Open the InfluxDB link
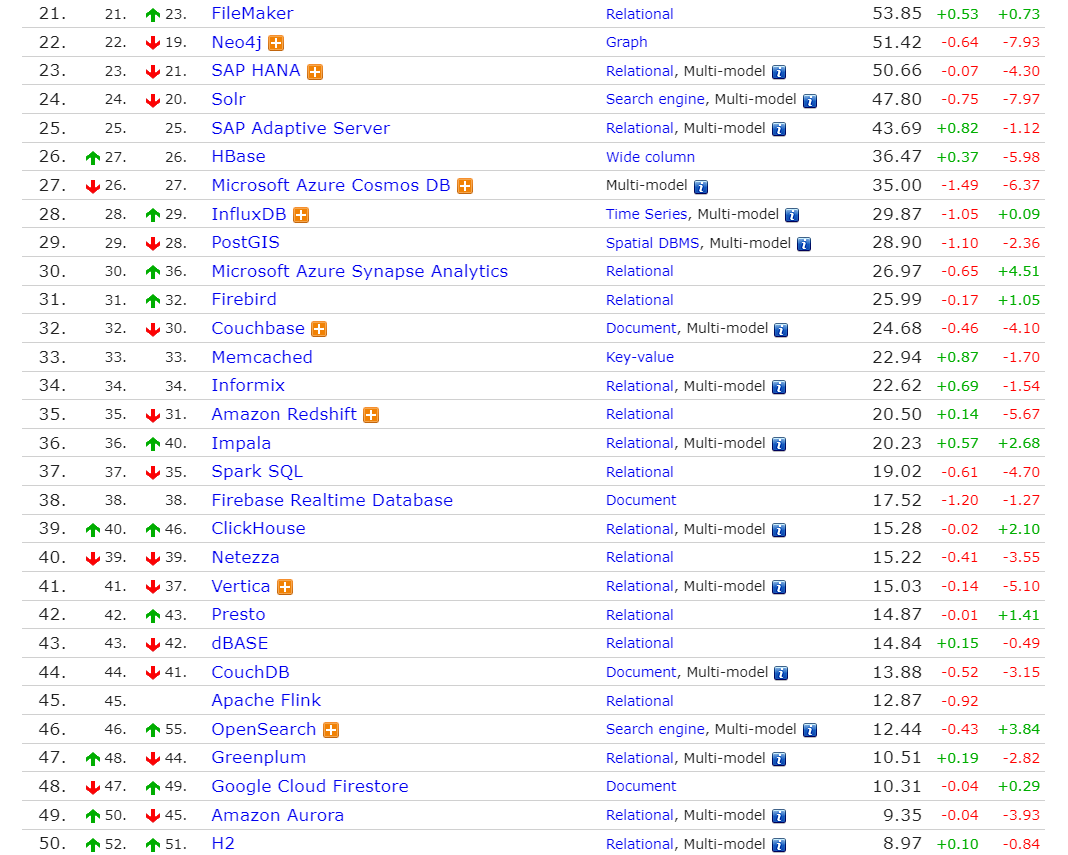1068x855 pixels. [x=249, y=214]
